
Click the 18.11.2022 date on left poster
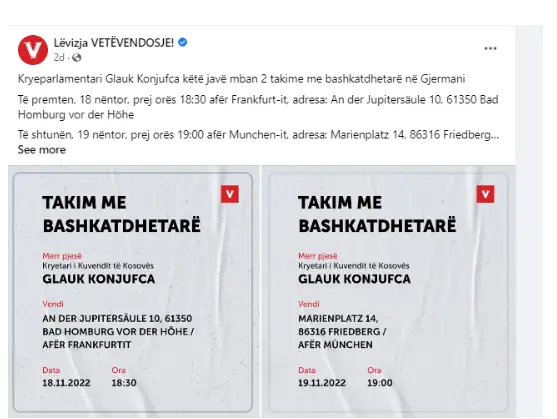coord(66,383)
